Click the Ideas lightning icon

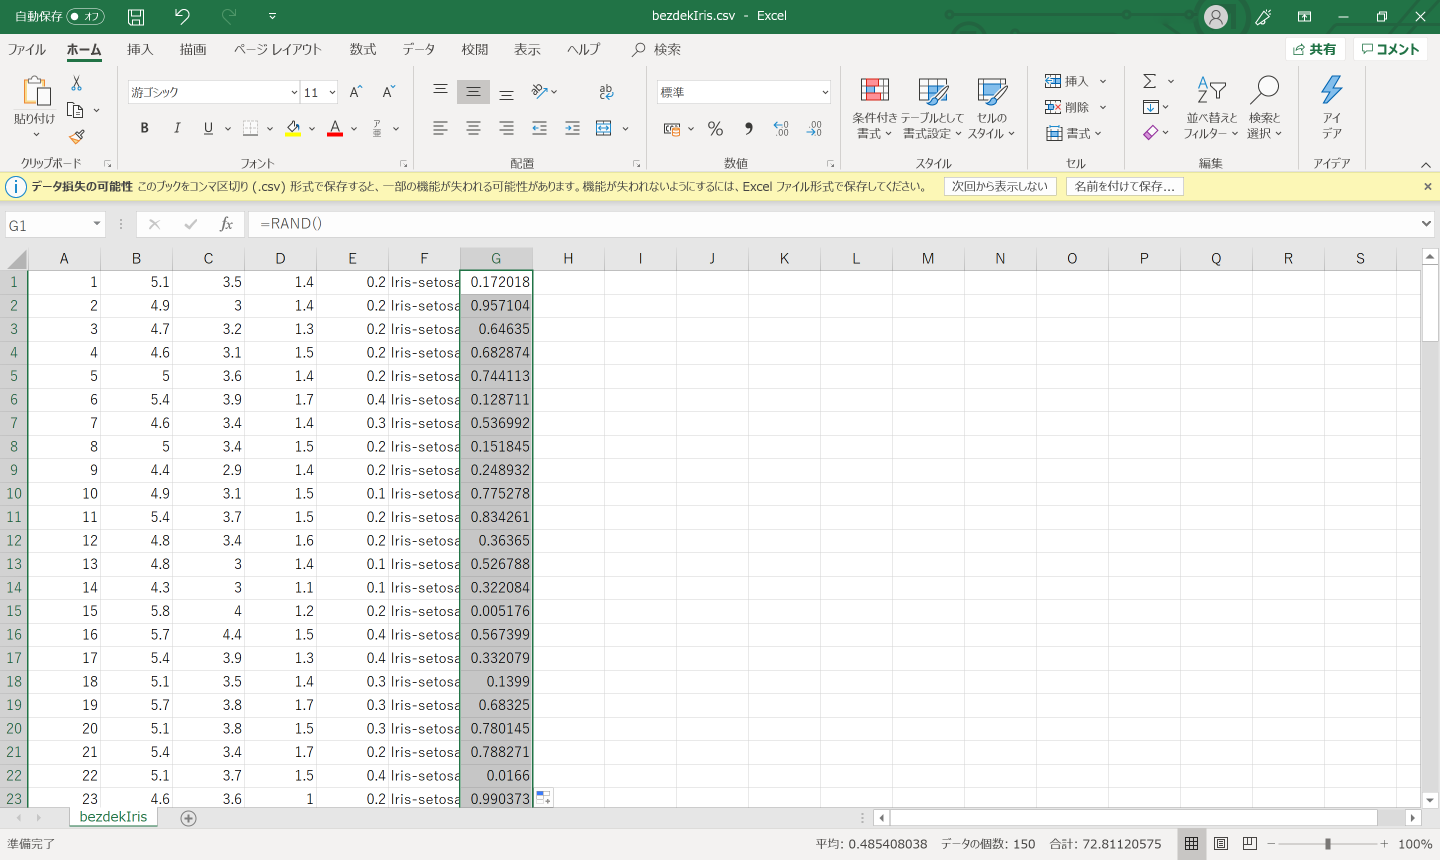point(1331,108)
